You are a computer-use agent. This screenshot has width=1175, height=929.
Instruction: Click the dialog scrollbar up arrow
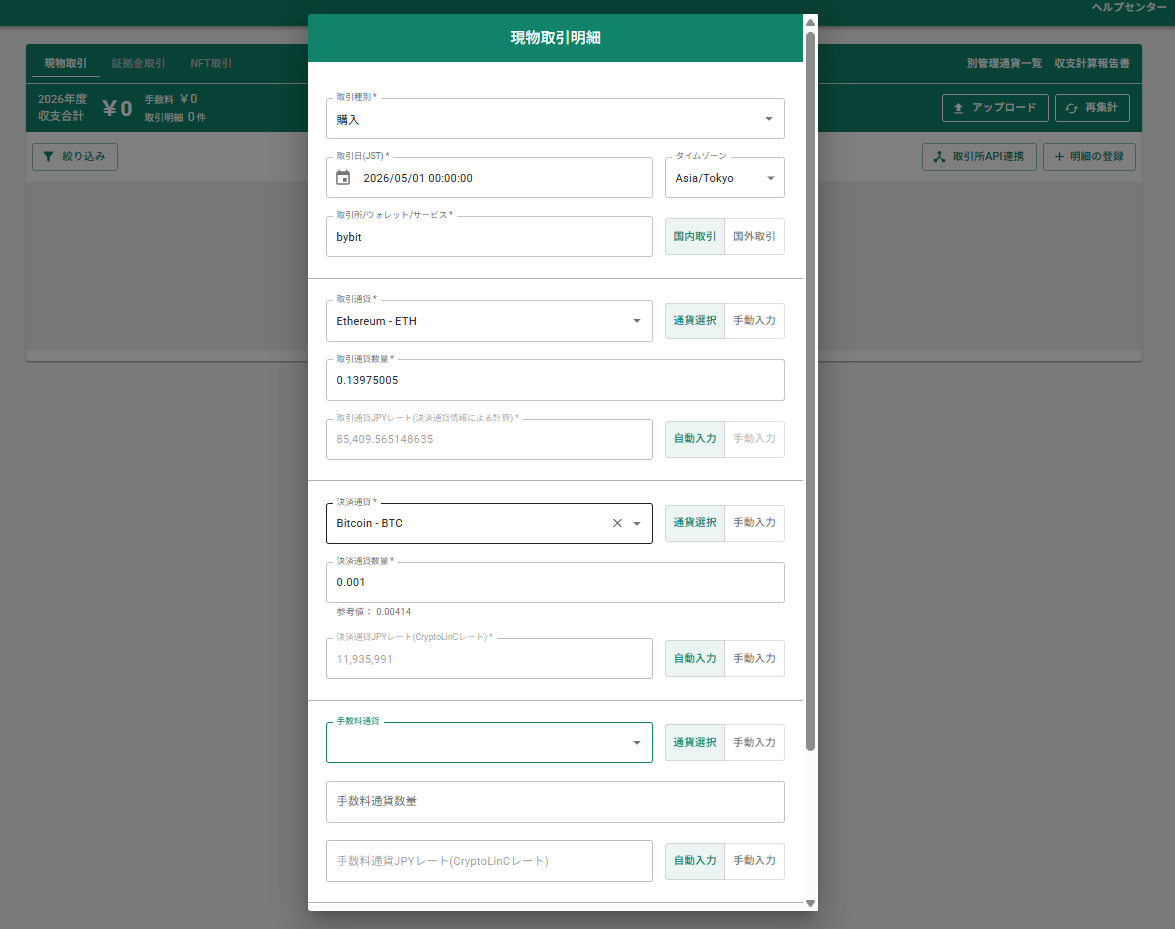810,22
